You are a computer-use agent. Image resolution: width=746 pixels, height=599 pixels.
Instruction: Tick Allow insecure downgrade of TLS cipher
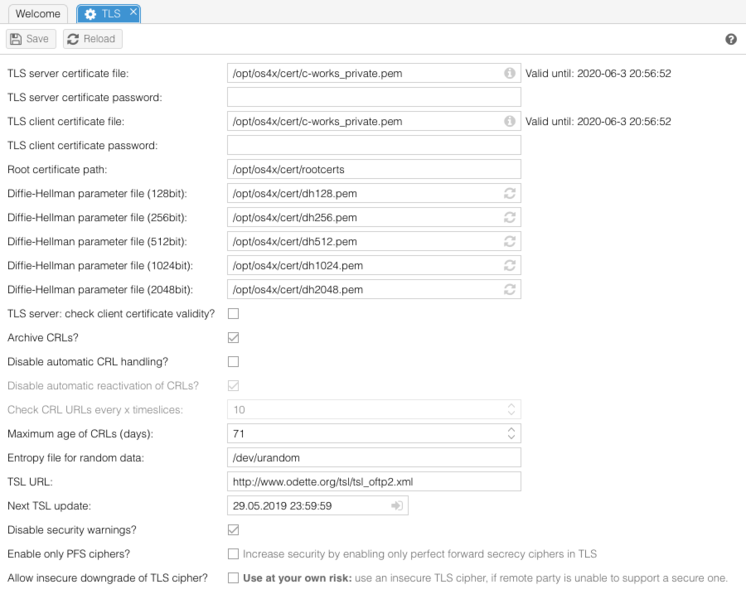click(233, 578)
